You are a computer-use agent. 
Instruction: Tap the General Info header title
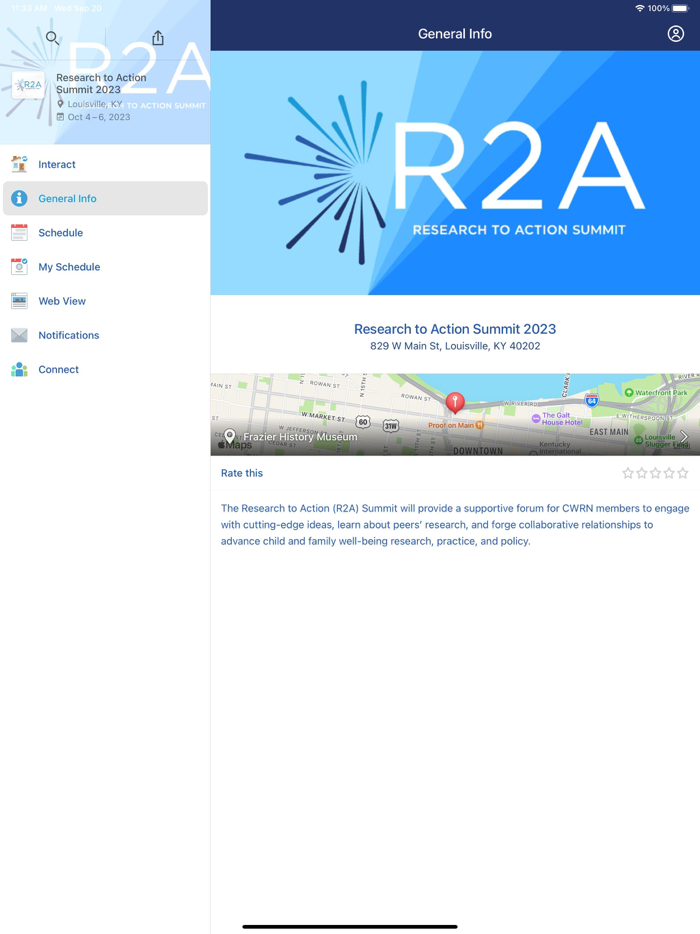tap(455, 34)
